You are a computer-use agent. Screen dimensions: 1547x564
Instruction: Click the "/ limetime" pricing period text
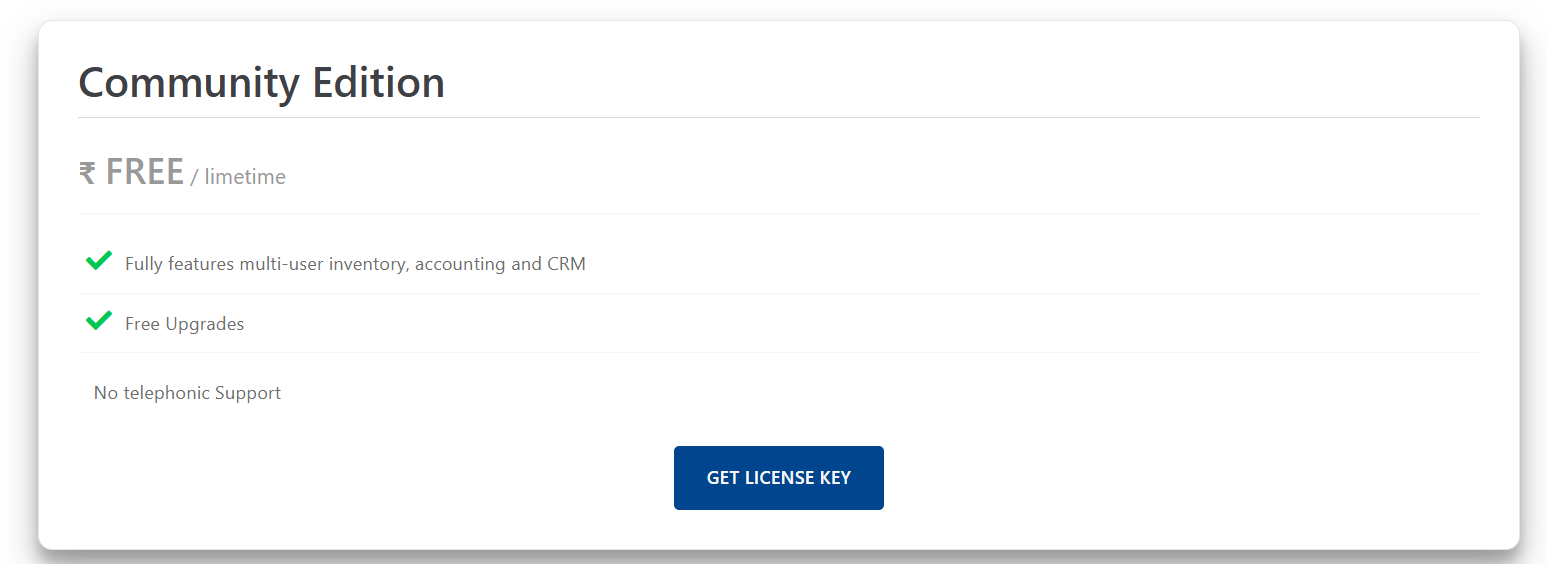point(238,177)
